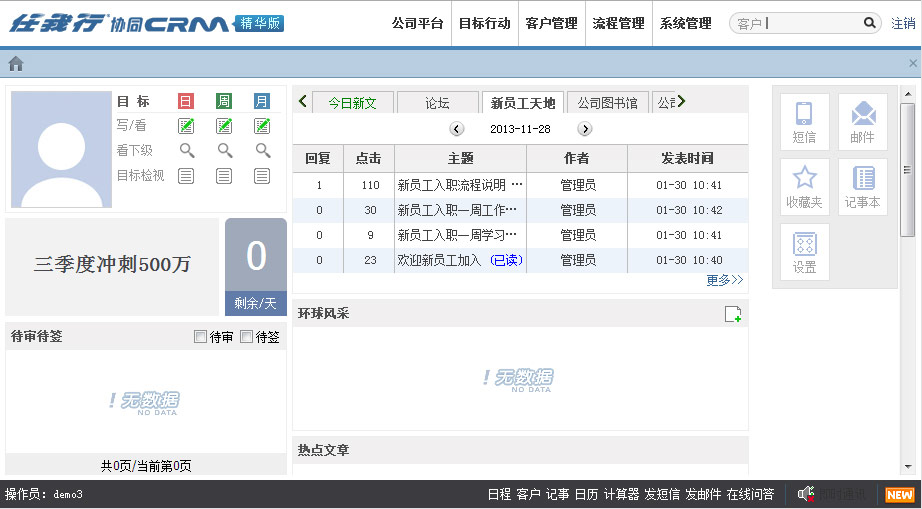Open the 设置 settings icon
The image size is (922, 509).
coord(804,252)
